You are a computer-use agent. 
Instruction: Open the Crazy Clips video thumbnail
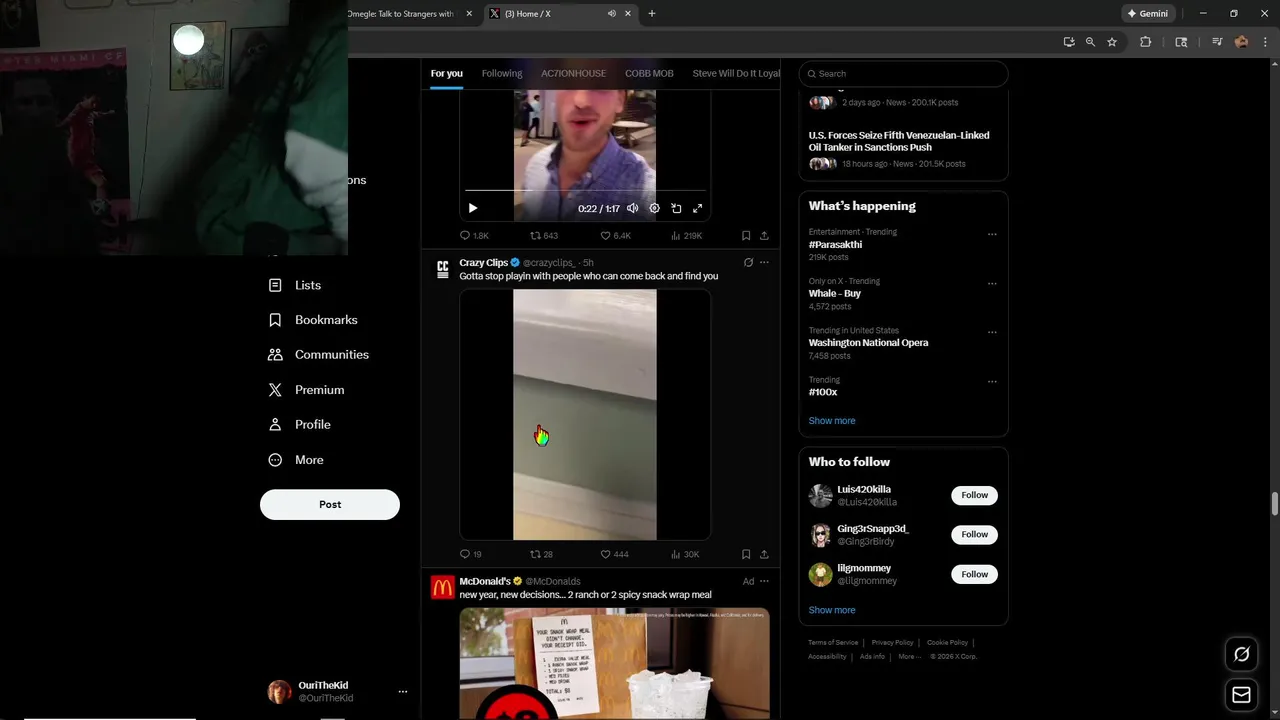(585, 415)
